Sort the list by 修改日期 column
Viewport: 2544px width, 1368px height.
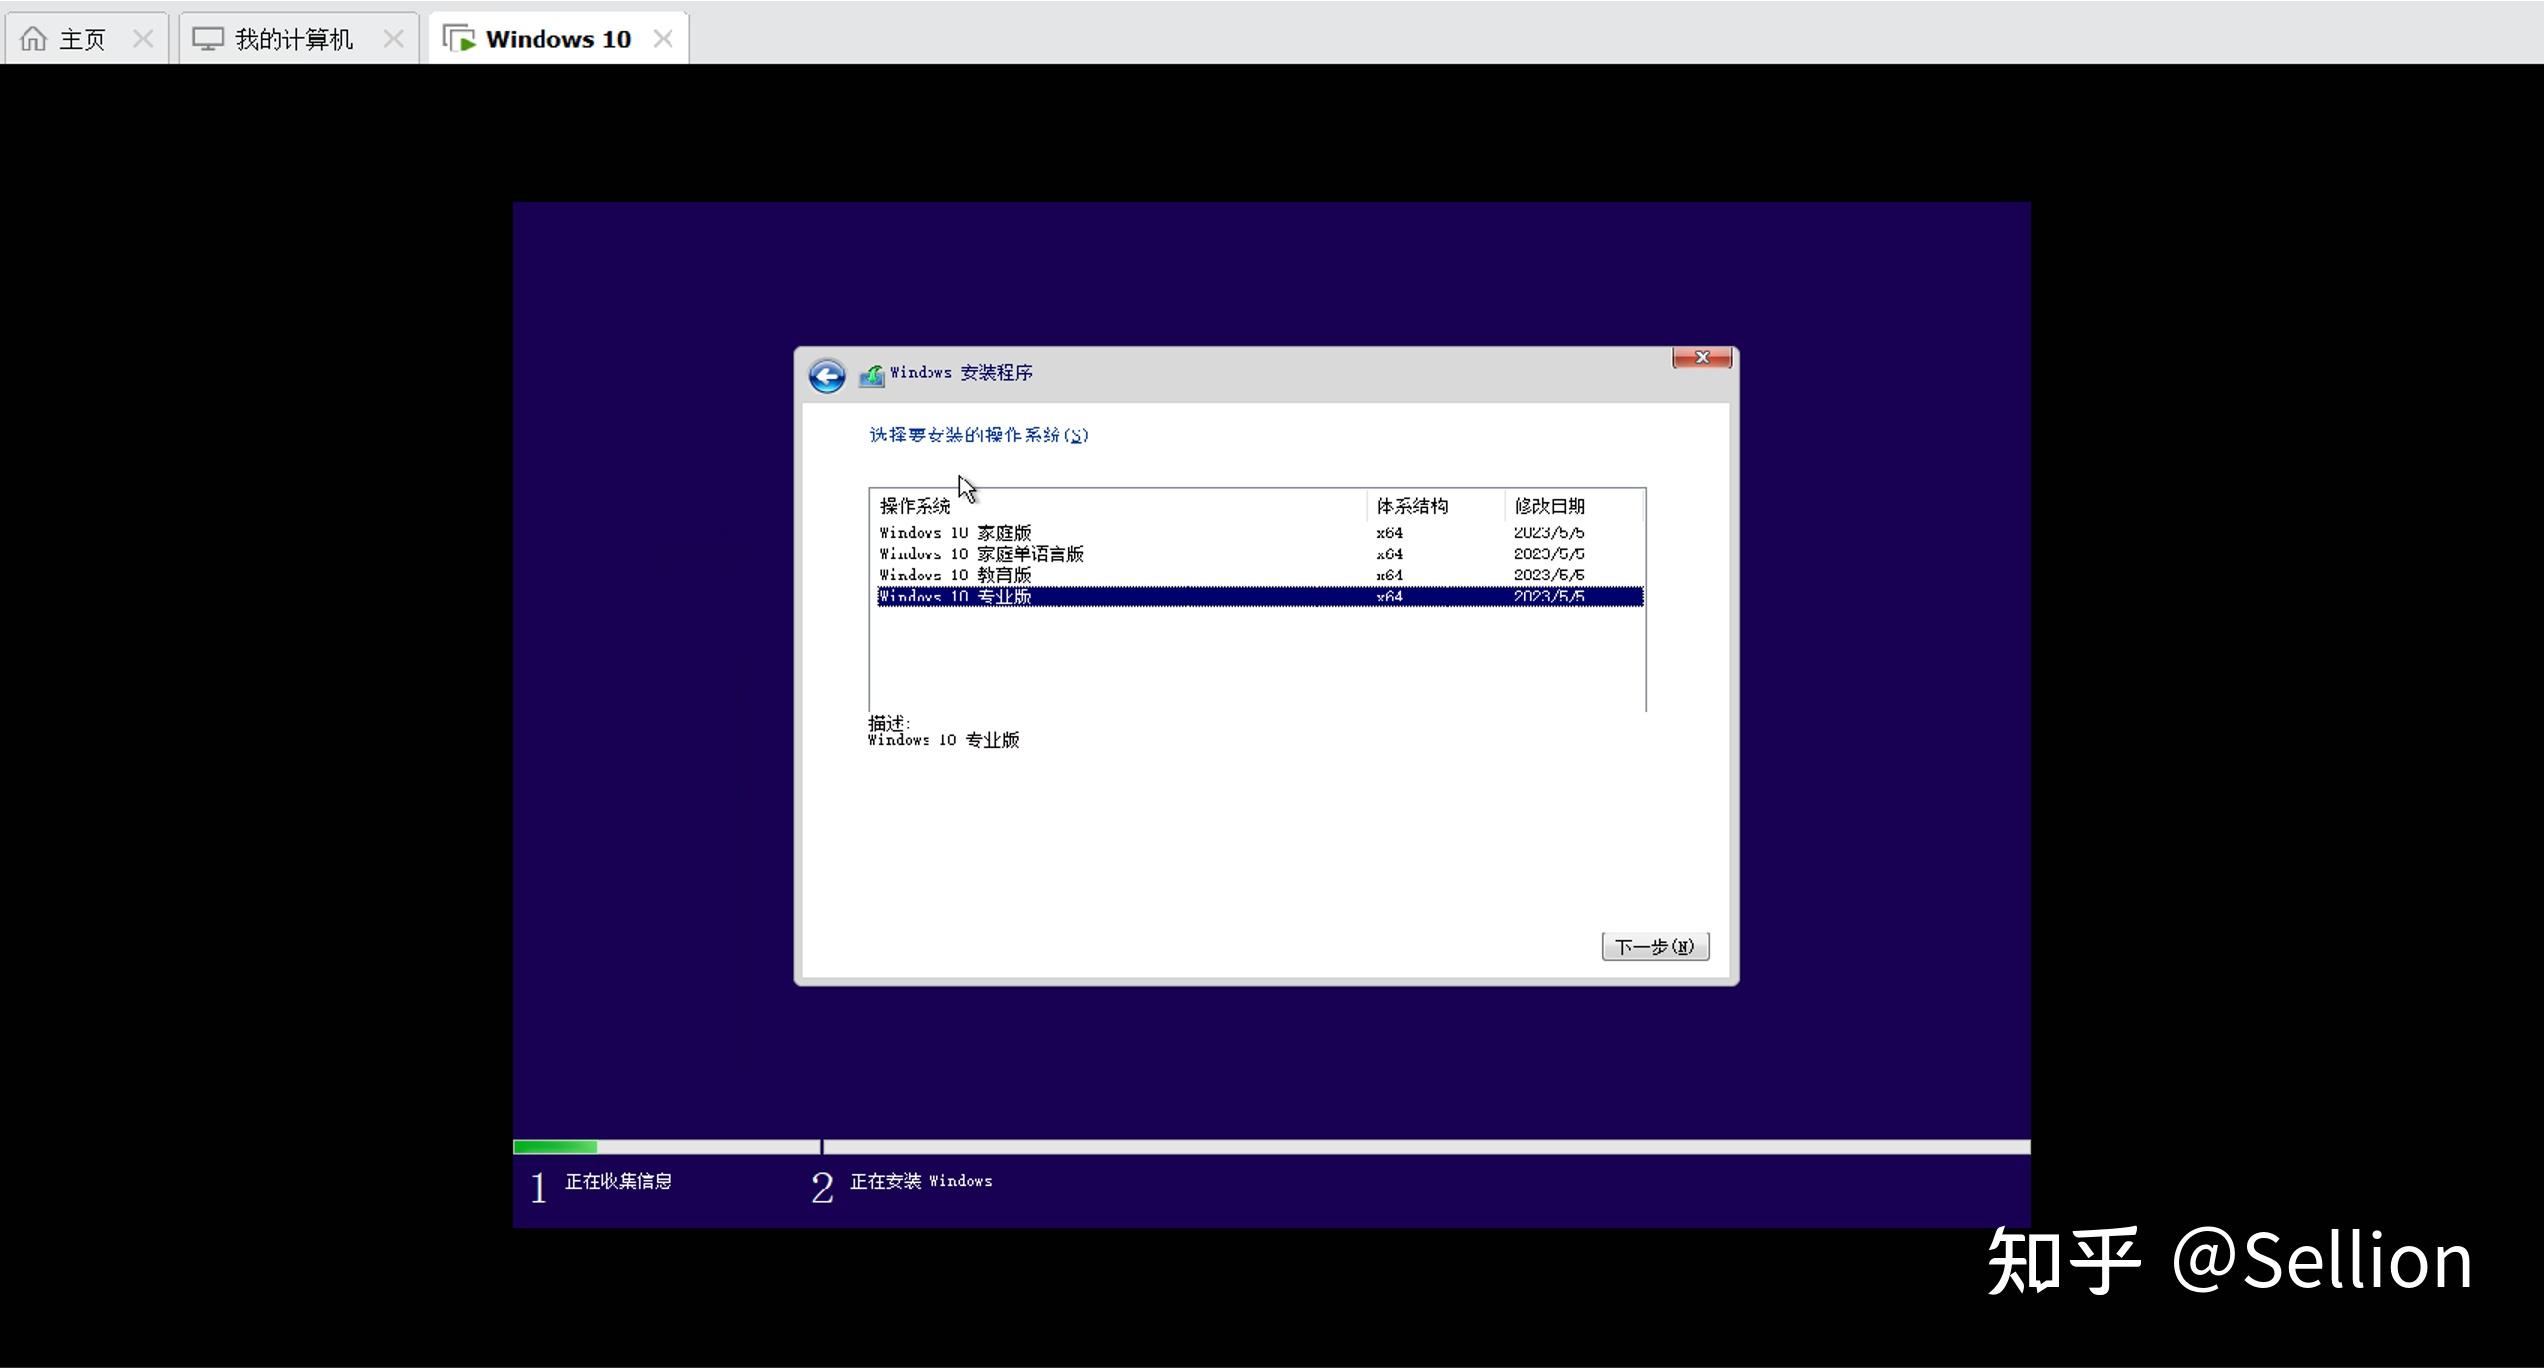[x=1550, y=505]
